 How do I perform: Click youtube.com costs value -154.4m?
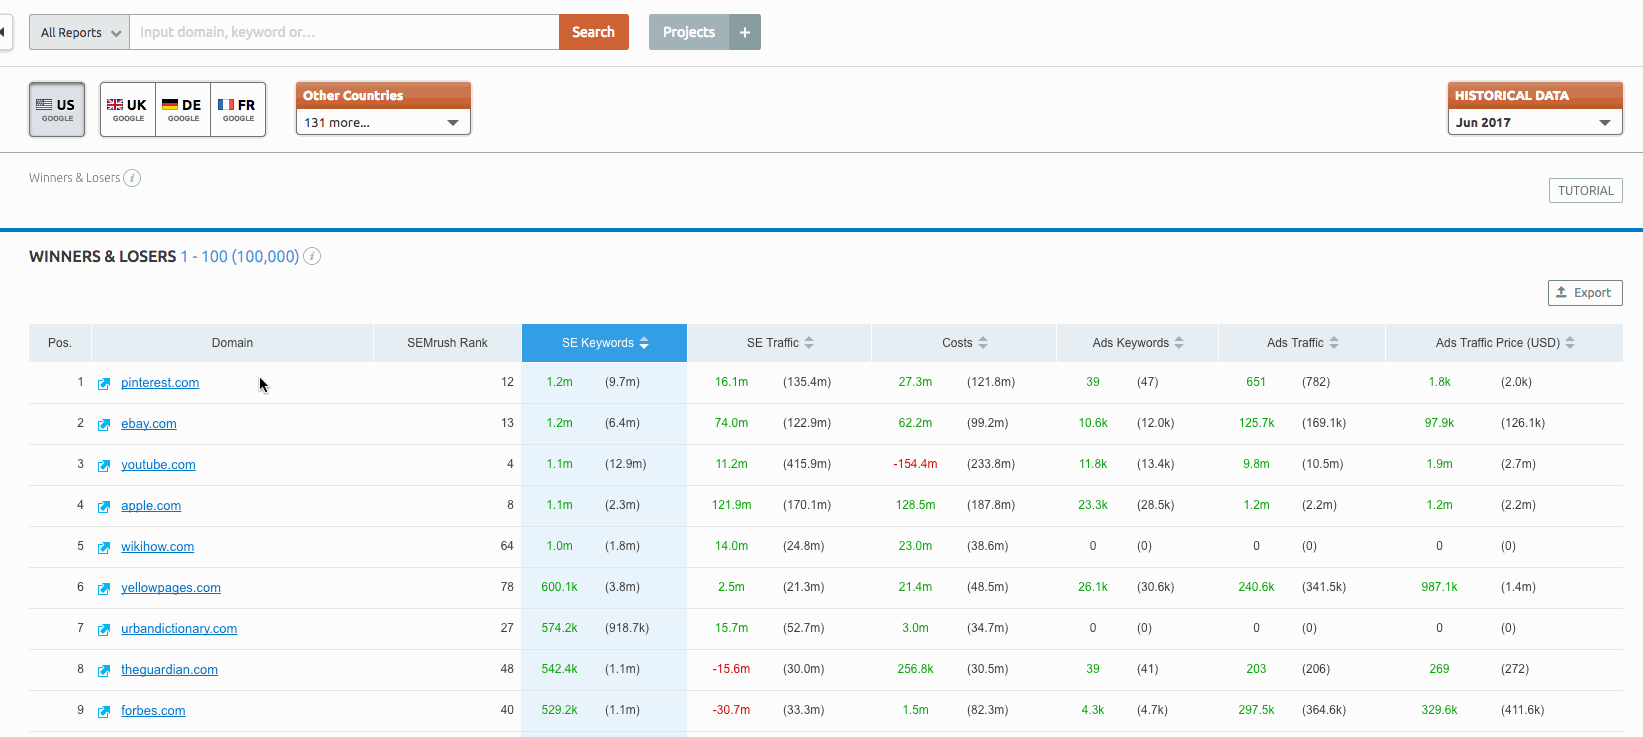[x=915, y=464]
